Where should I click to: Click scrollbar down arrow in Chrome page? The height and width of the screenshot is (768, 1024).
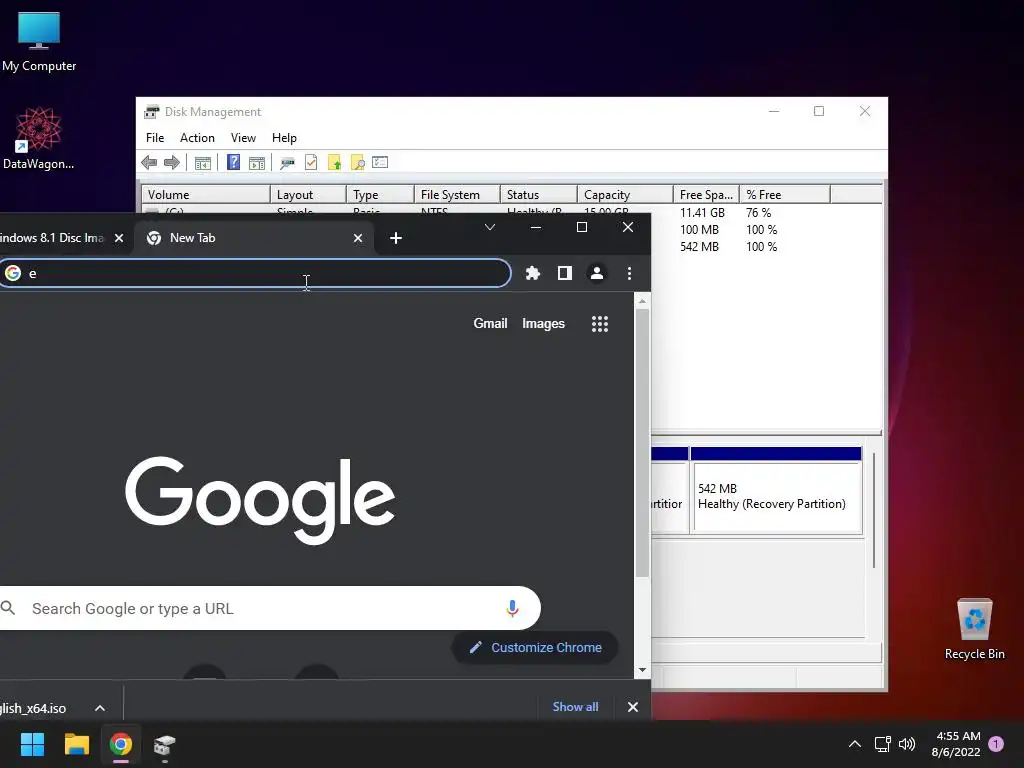pyautogui.click(x=642, y=670)
